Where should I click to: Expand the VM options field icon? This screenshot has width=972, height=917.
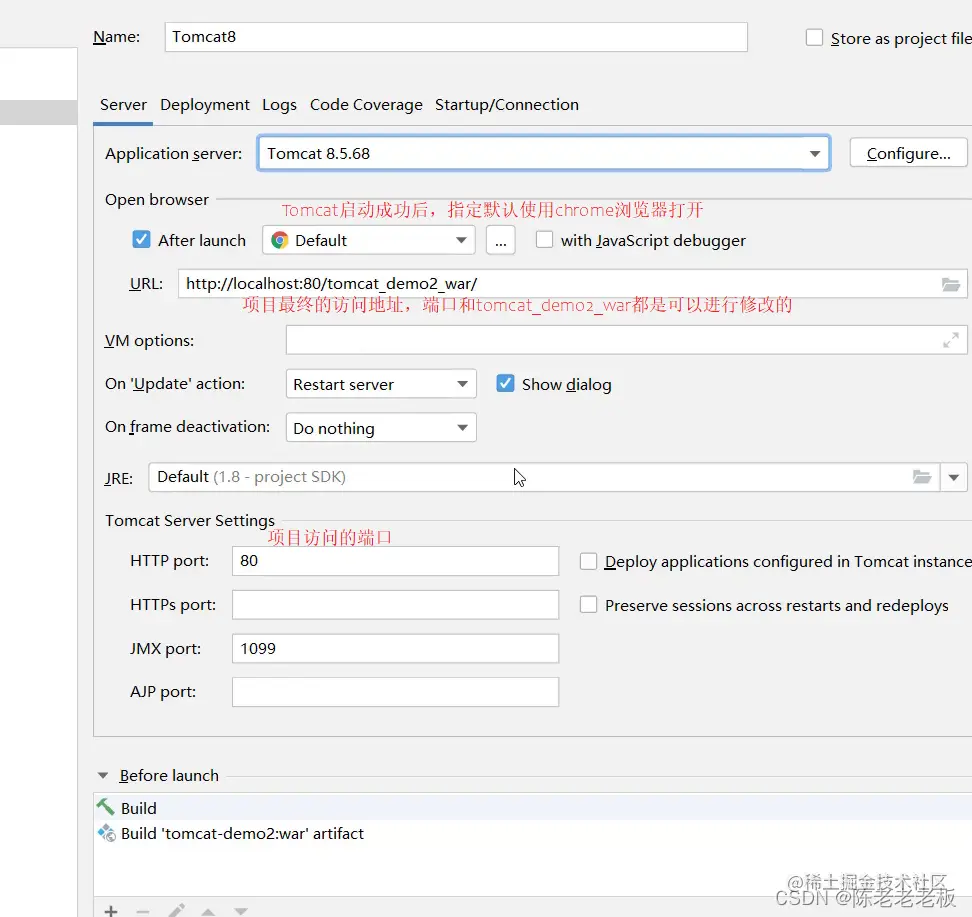coord(950,340)
